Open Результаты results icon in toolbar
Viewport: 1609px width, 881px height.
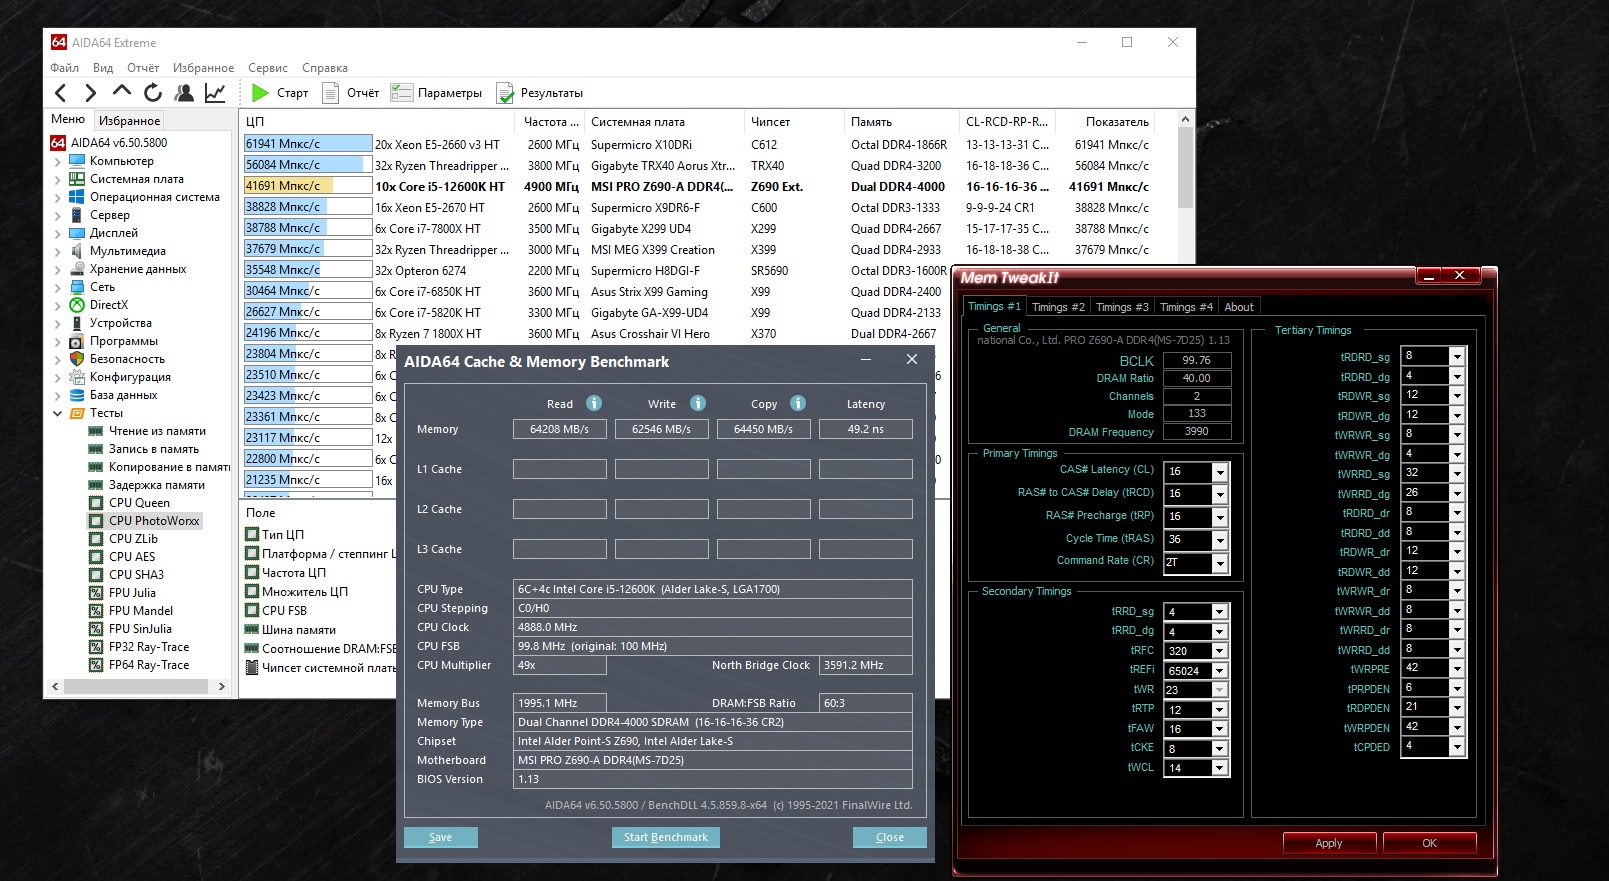point(505,93)
